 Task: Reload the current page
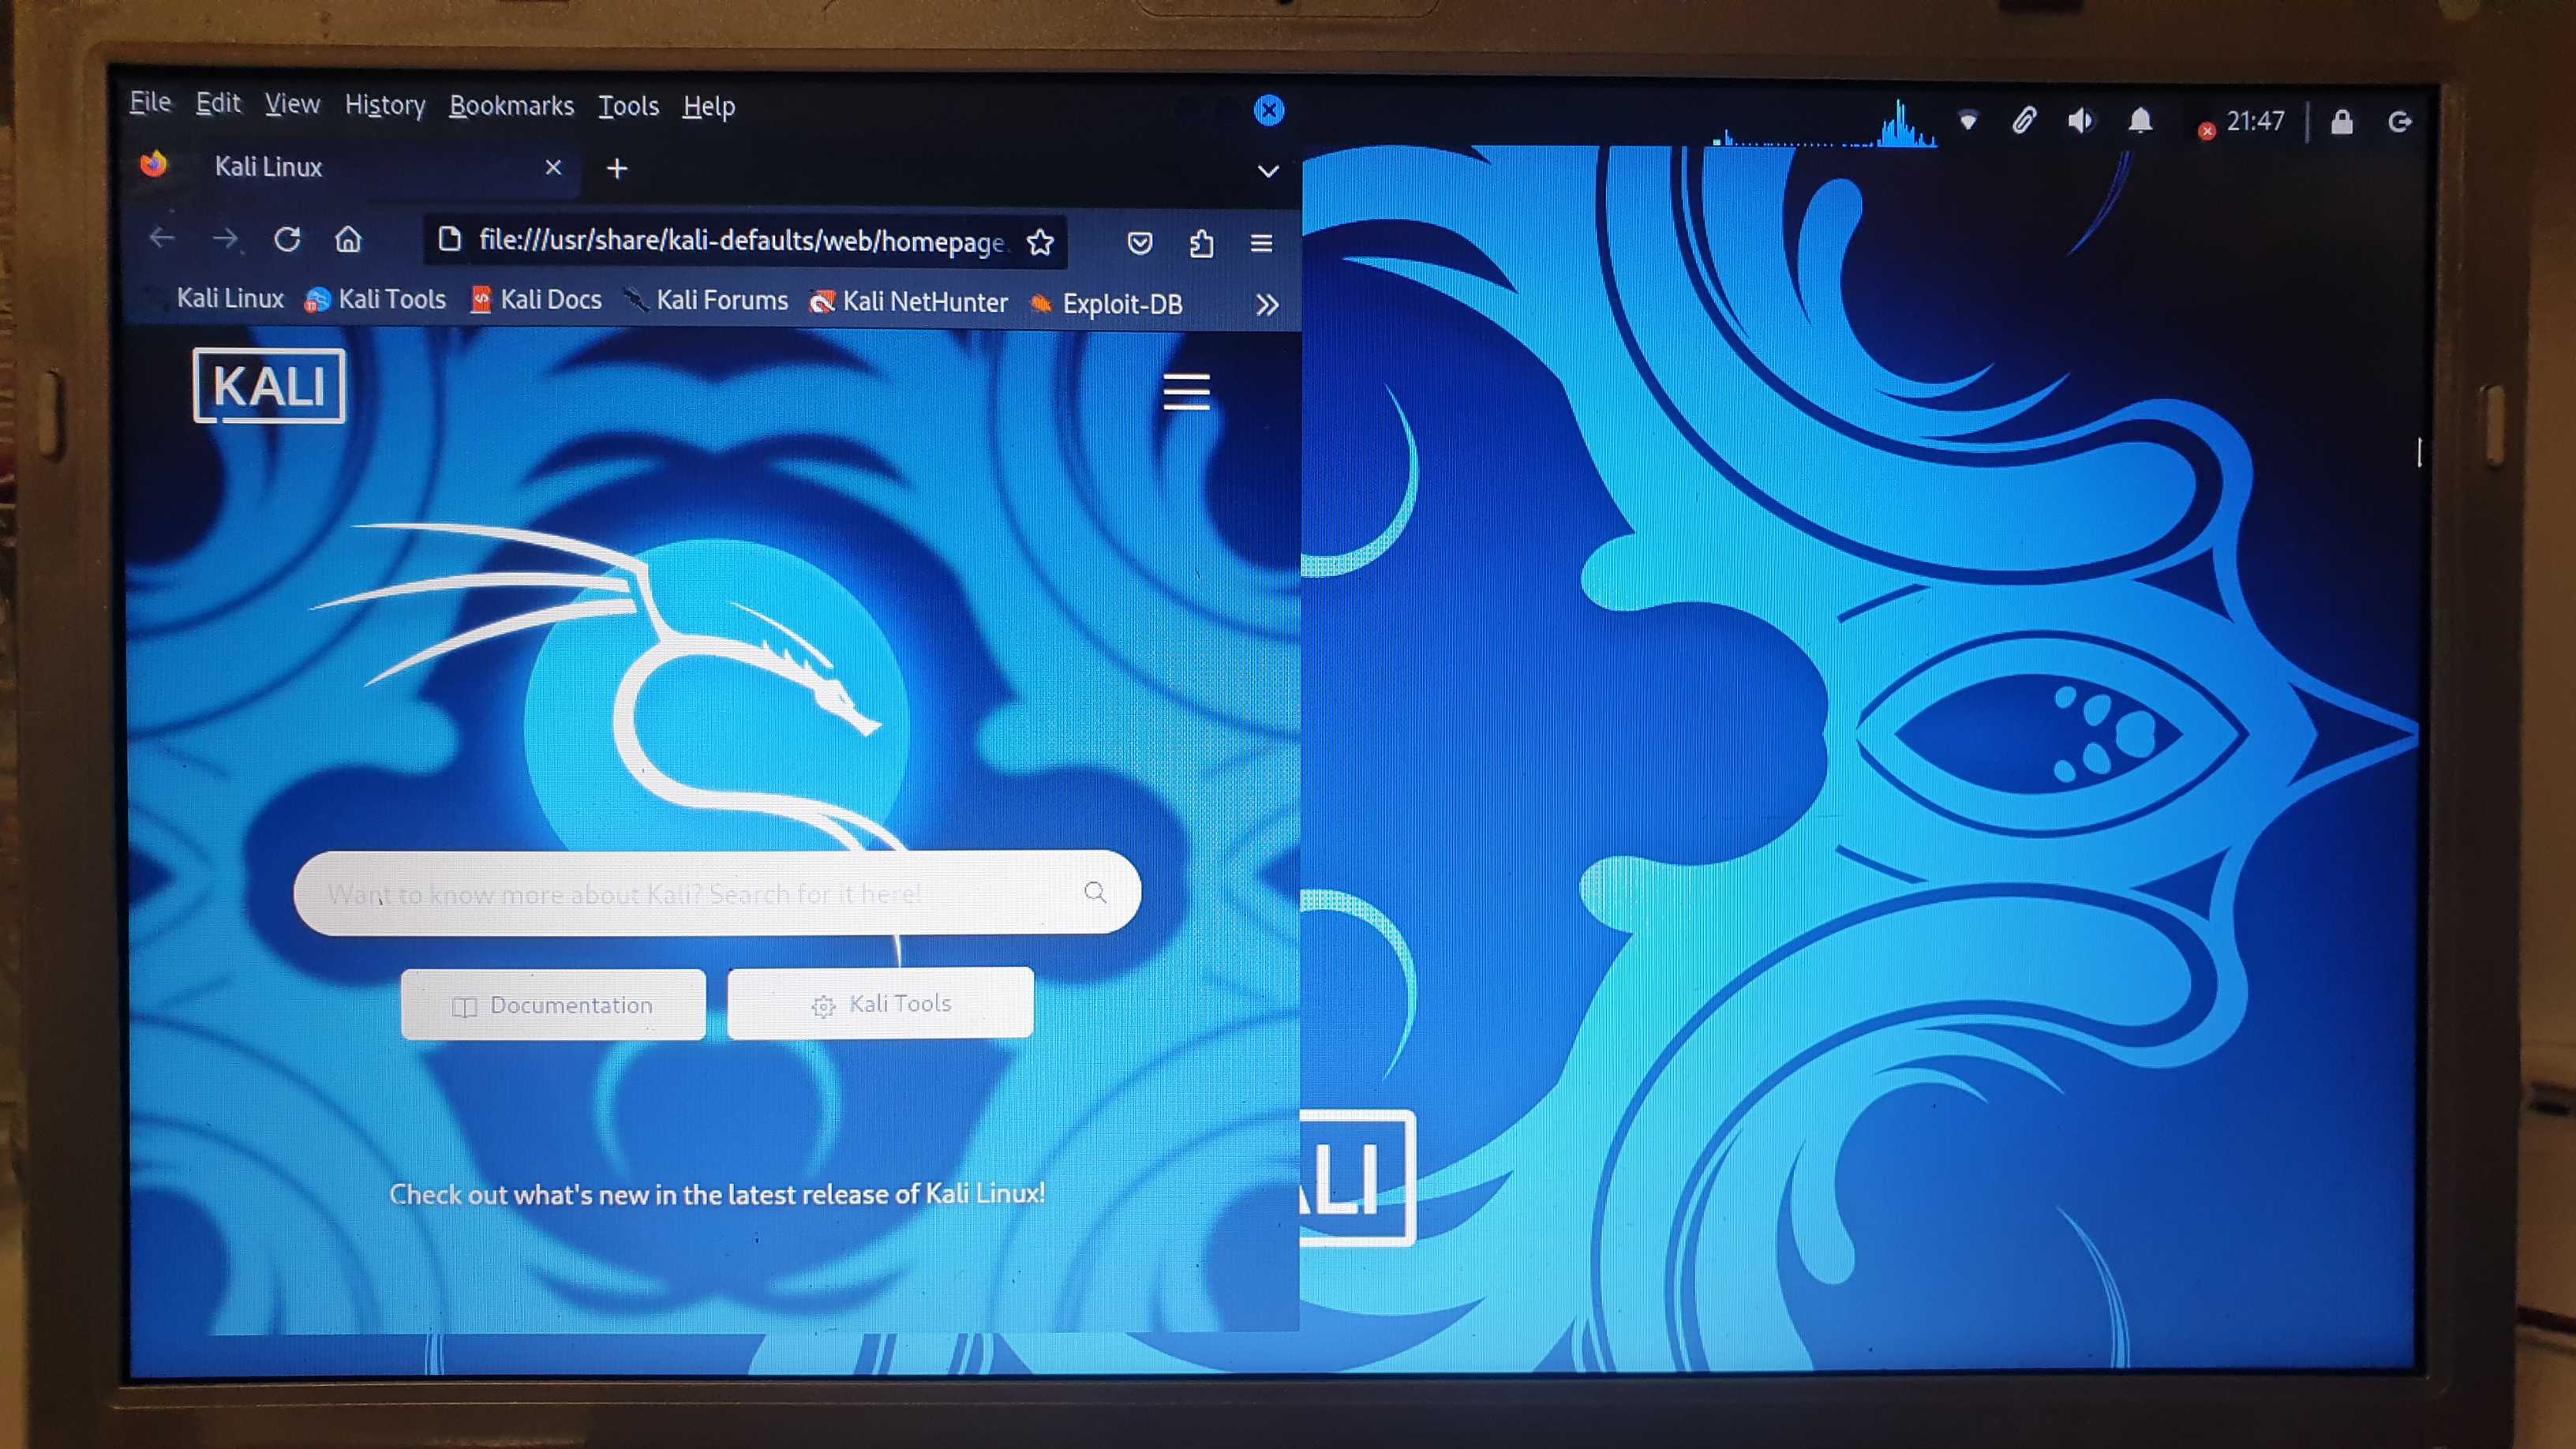[x=287, y=239]
